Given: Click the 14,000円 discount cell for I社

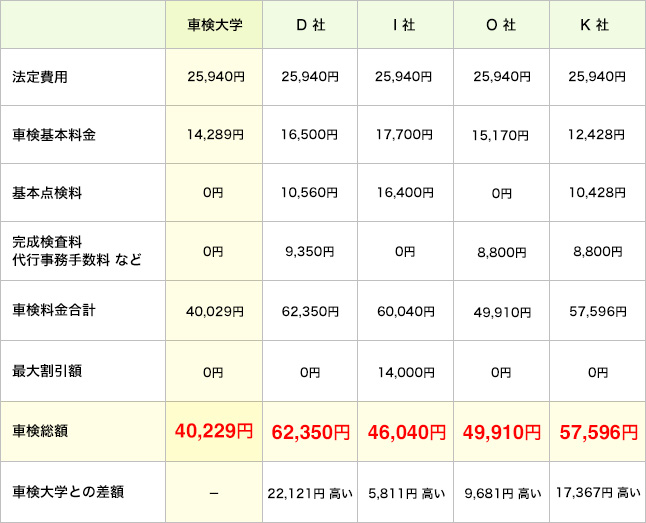Looking at the screenshot, I should click(x=405, y=372).
